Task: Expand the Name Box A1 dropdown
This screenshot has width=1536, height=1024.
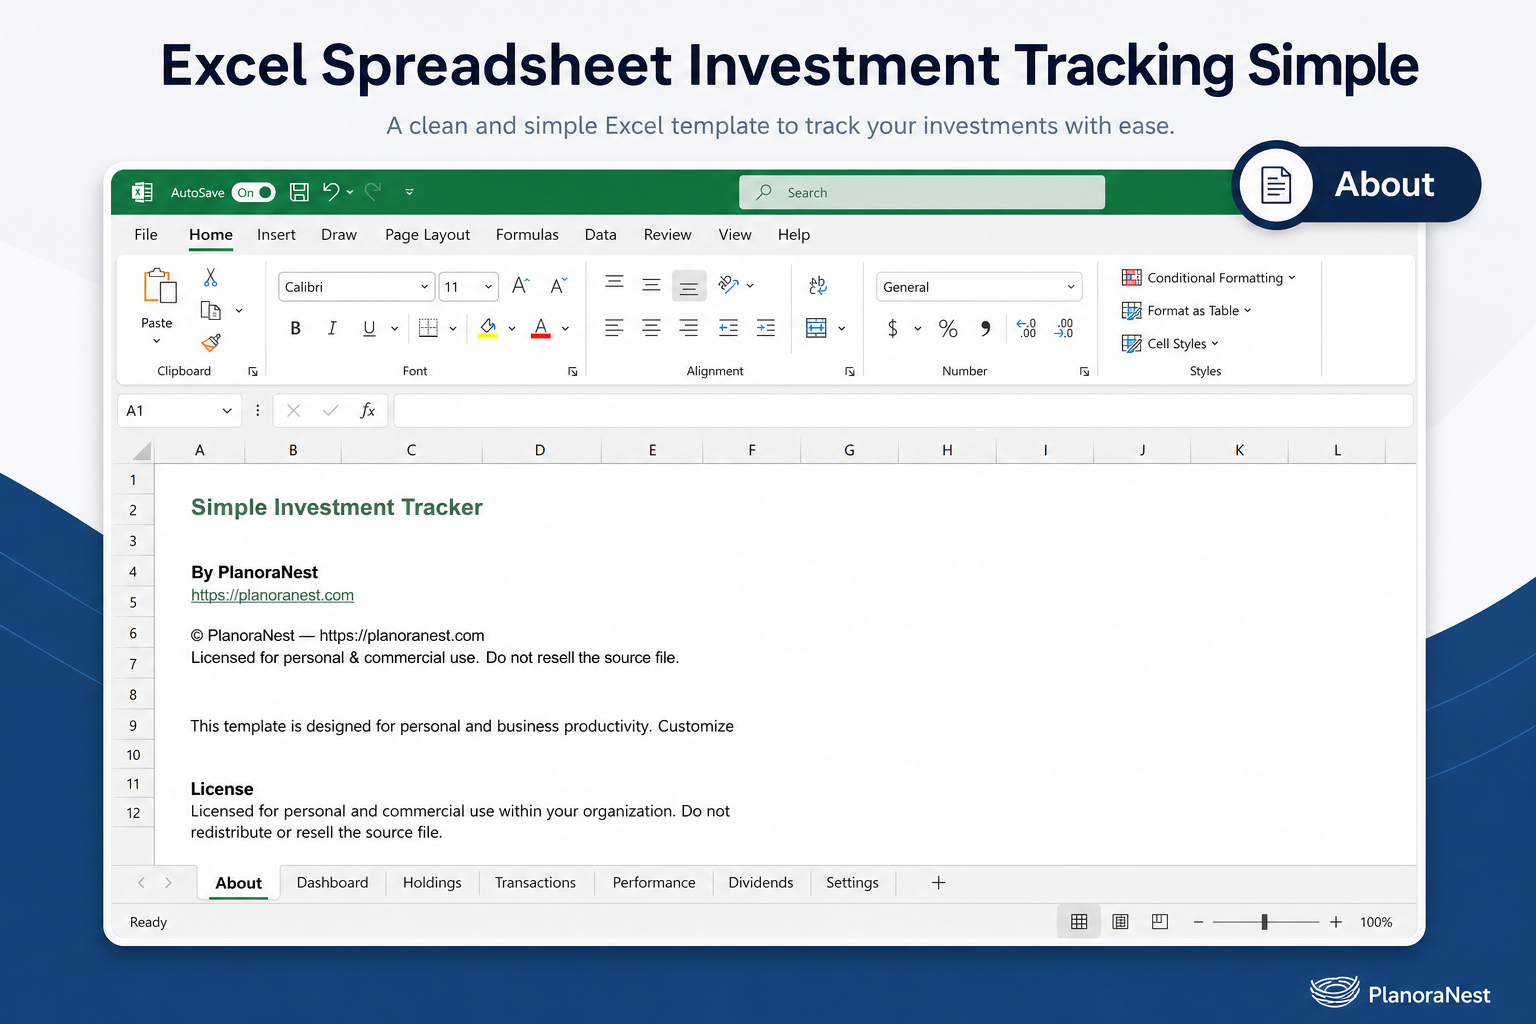Action: [x=227, y=411]
